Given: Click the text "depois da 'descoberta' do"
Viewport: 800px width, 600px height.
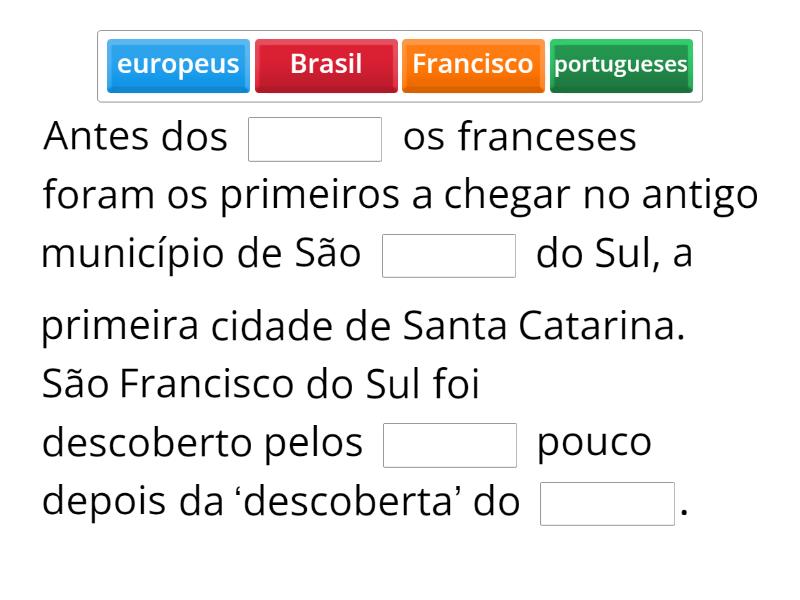Looking at the screenshot, I should [281, 502].
